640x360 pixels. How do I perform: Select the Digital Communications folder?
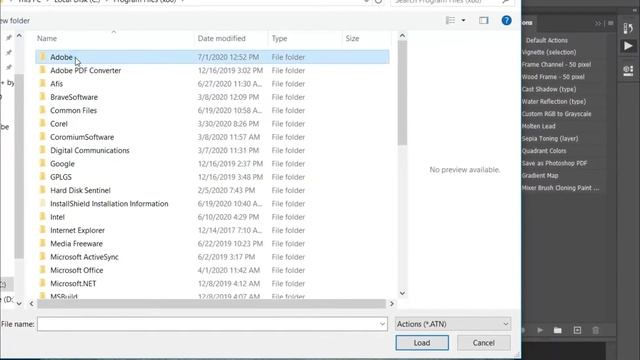pyautogui.click(x=90, y=150)
